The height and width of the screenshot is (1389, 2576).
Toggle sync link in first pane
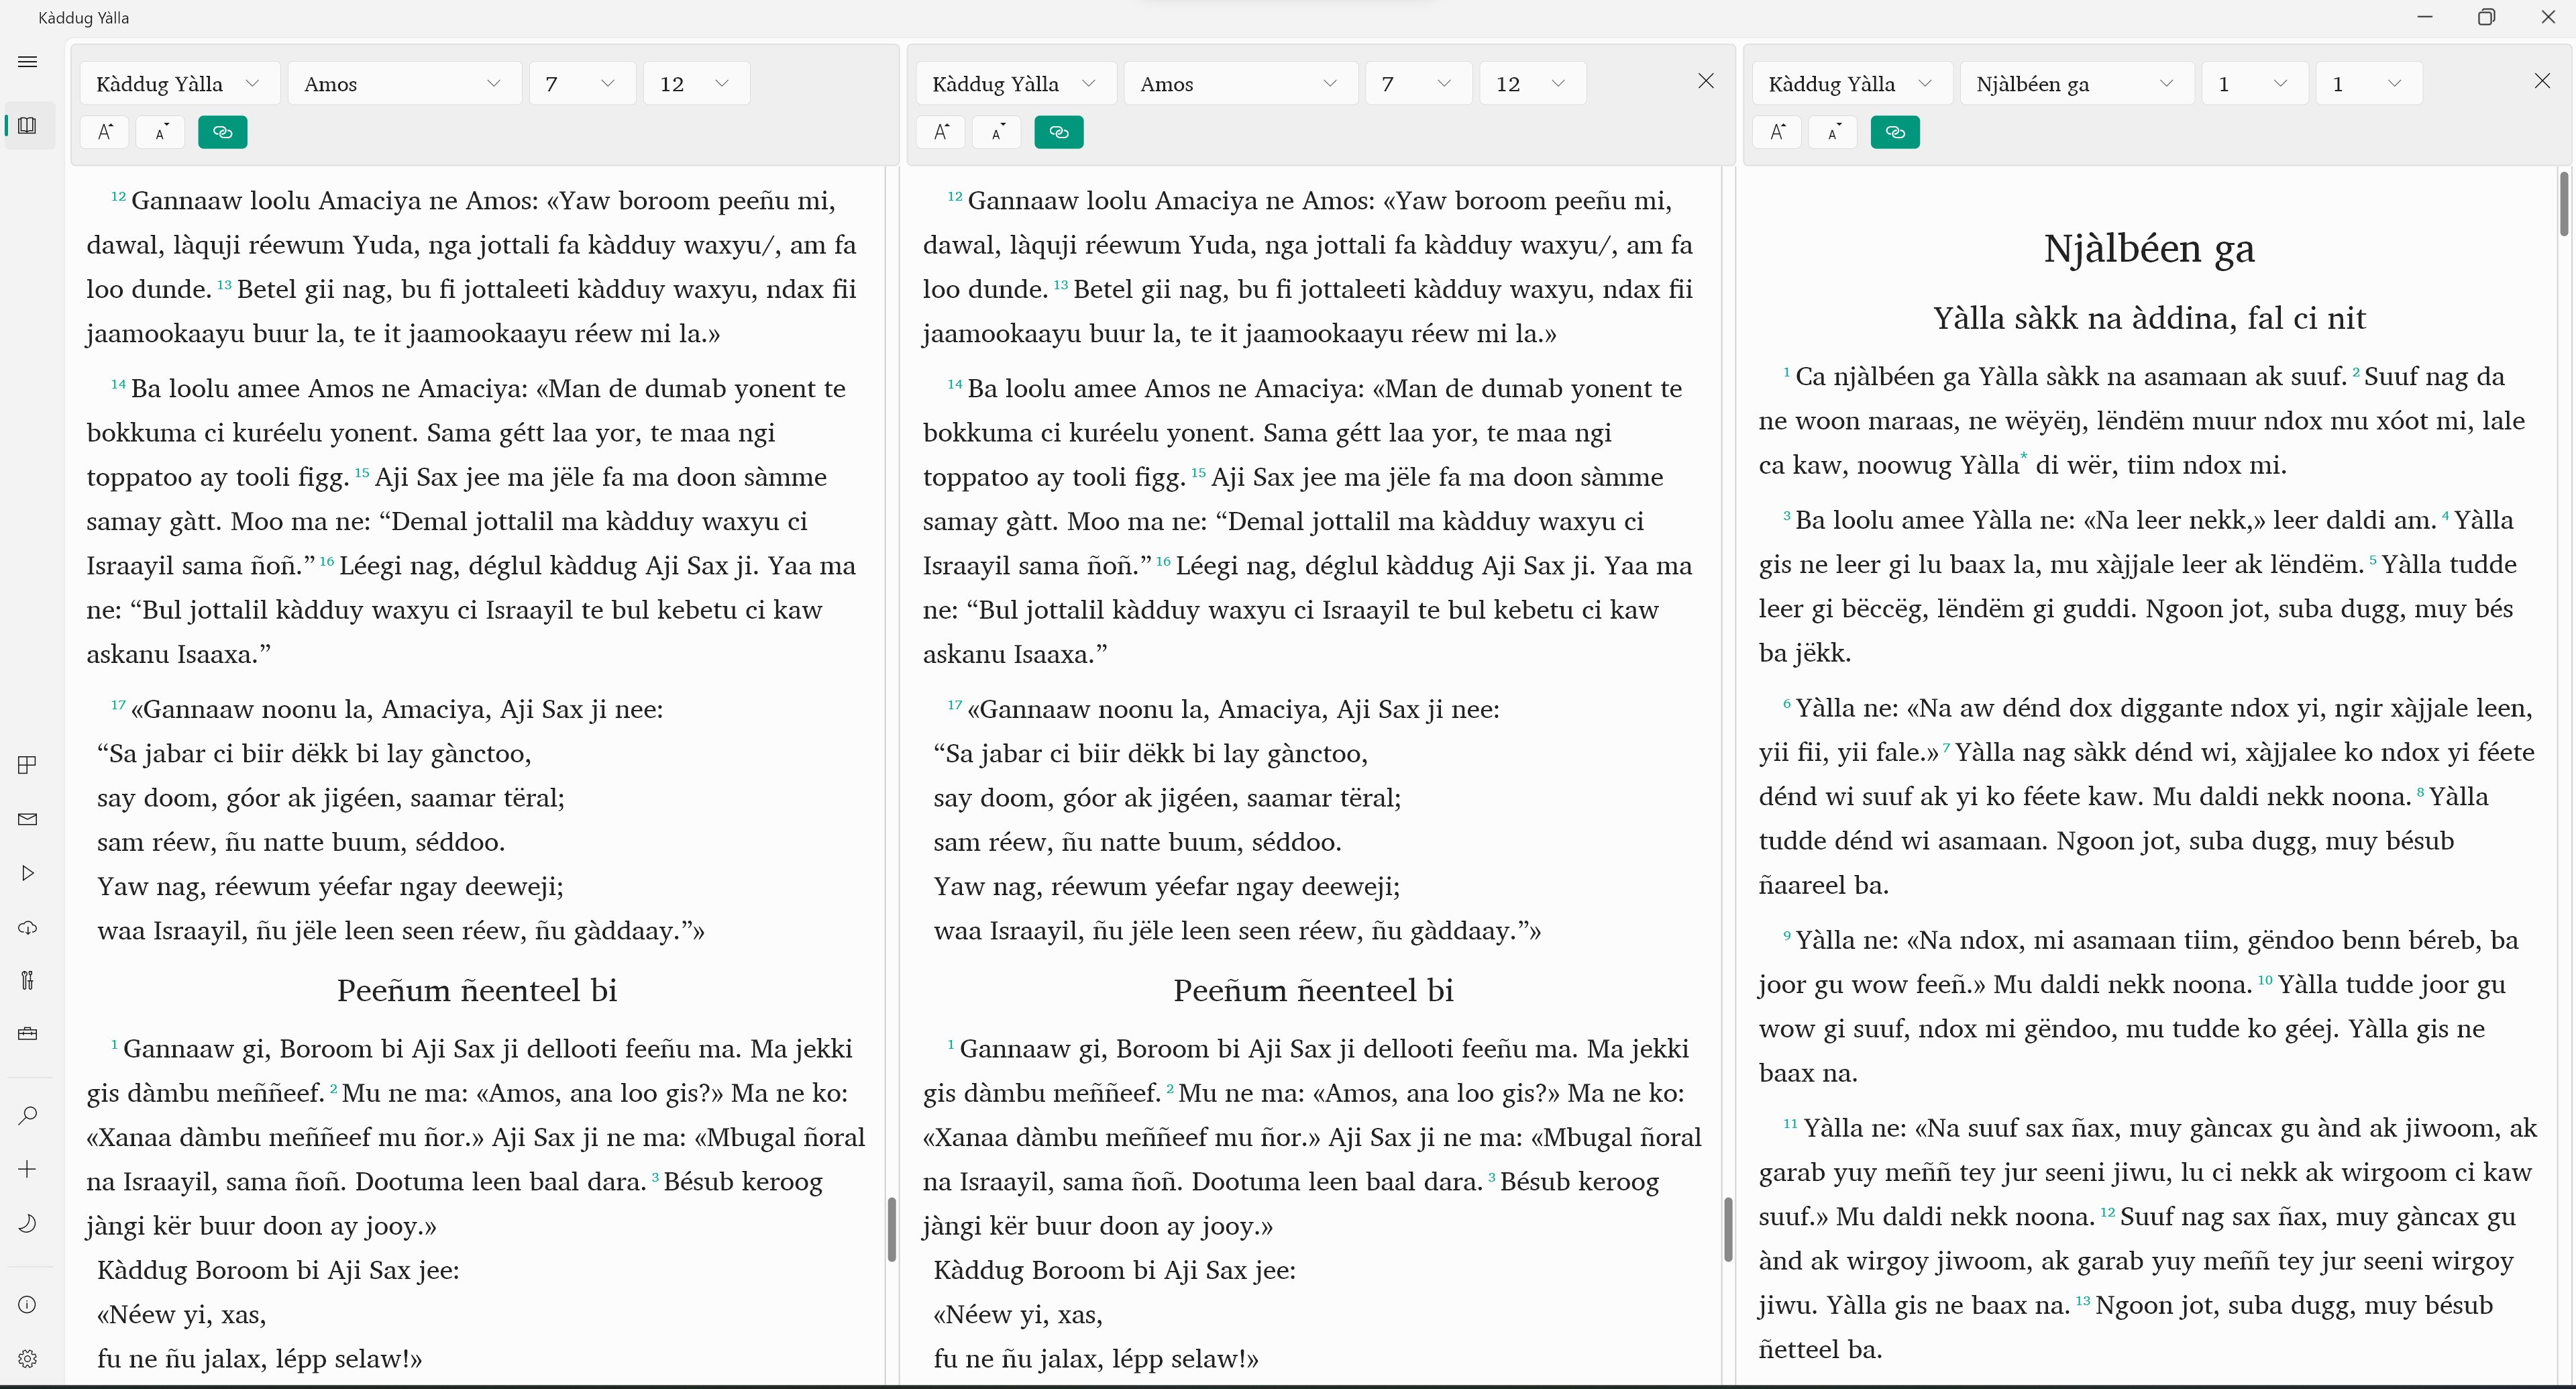[x=222, y=132]
